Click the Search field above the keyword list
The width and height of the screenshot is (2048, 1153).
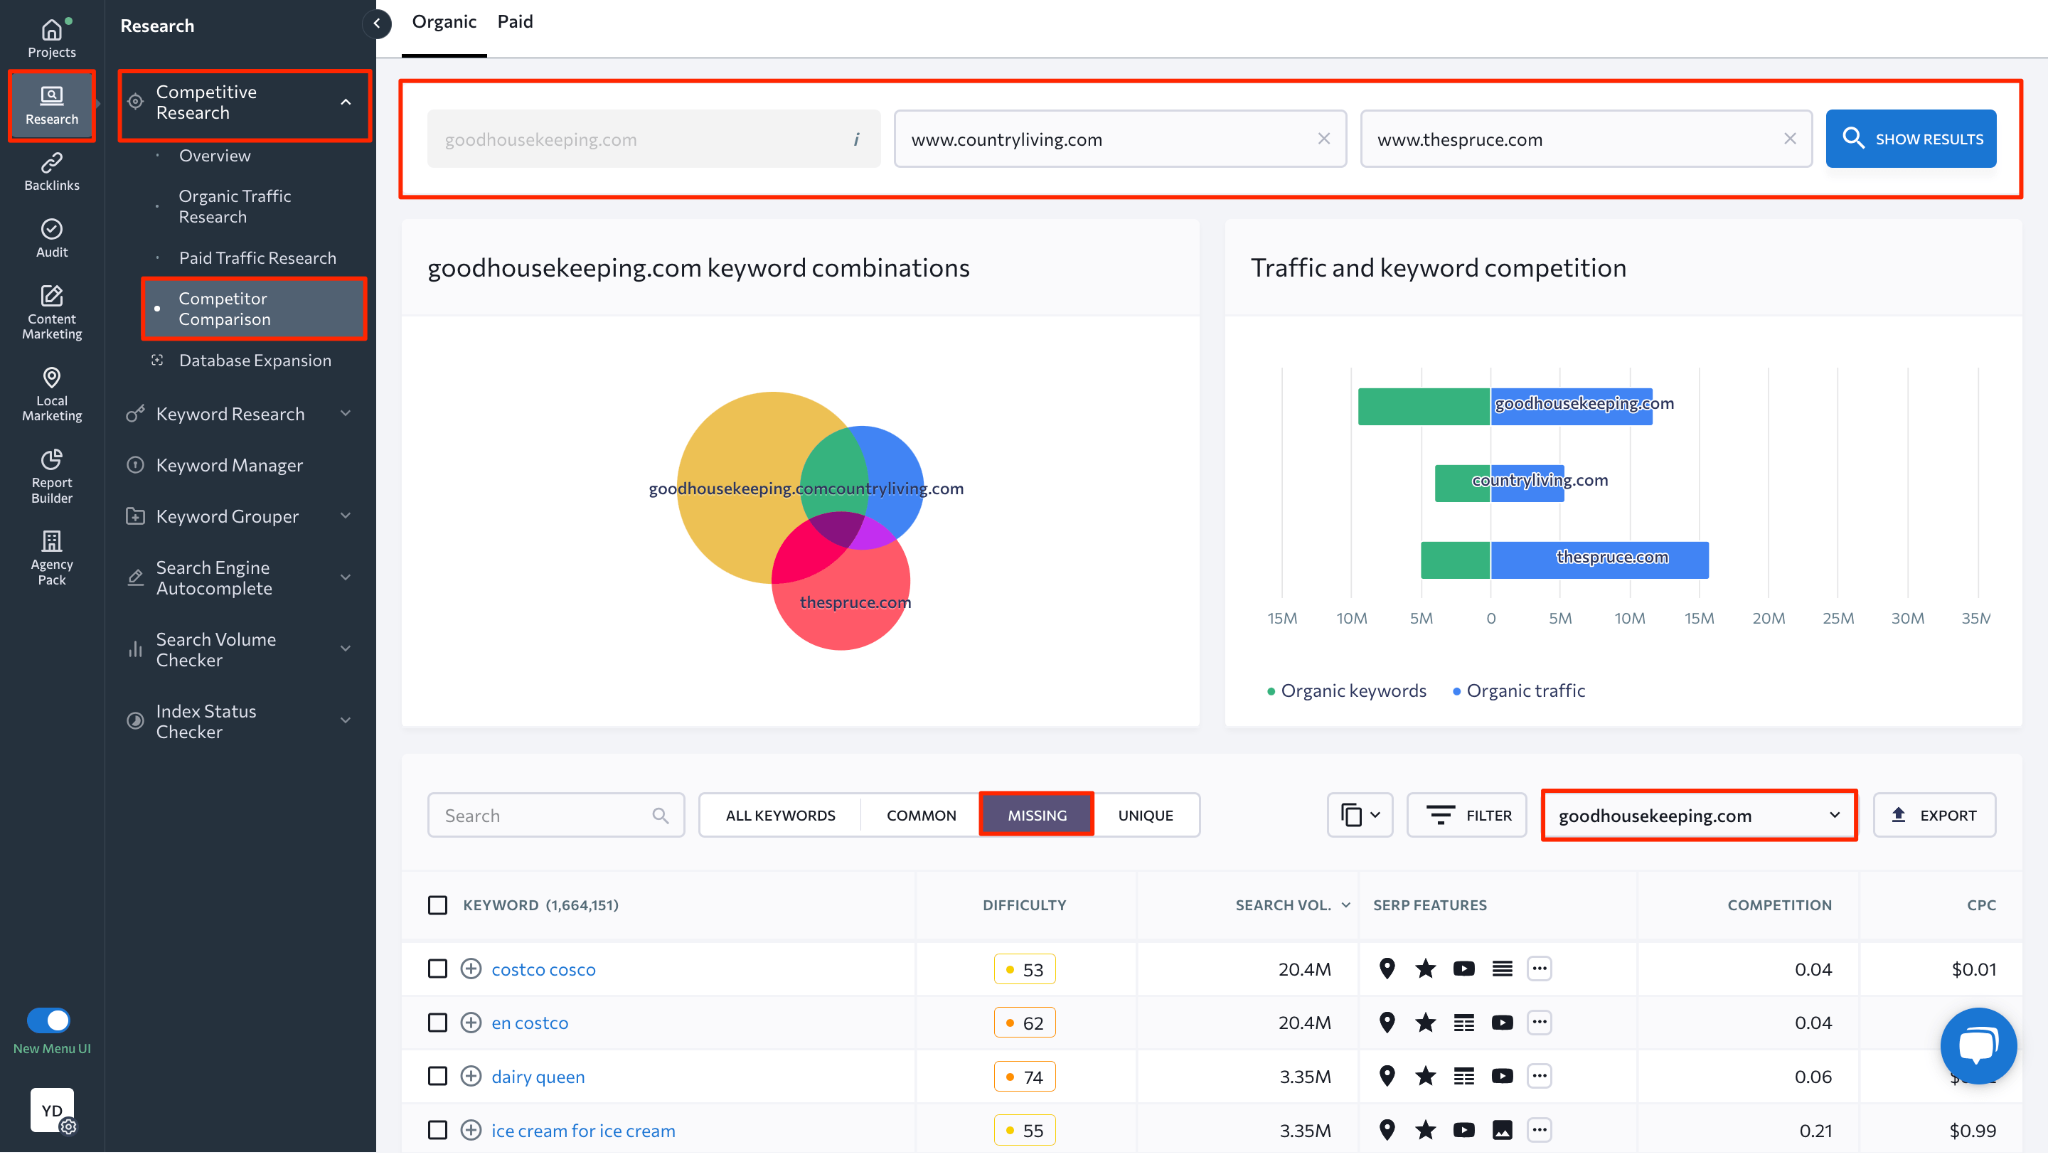[545, 814]
